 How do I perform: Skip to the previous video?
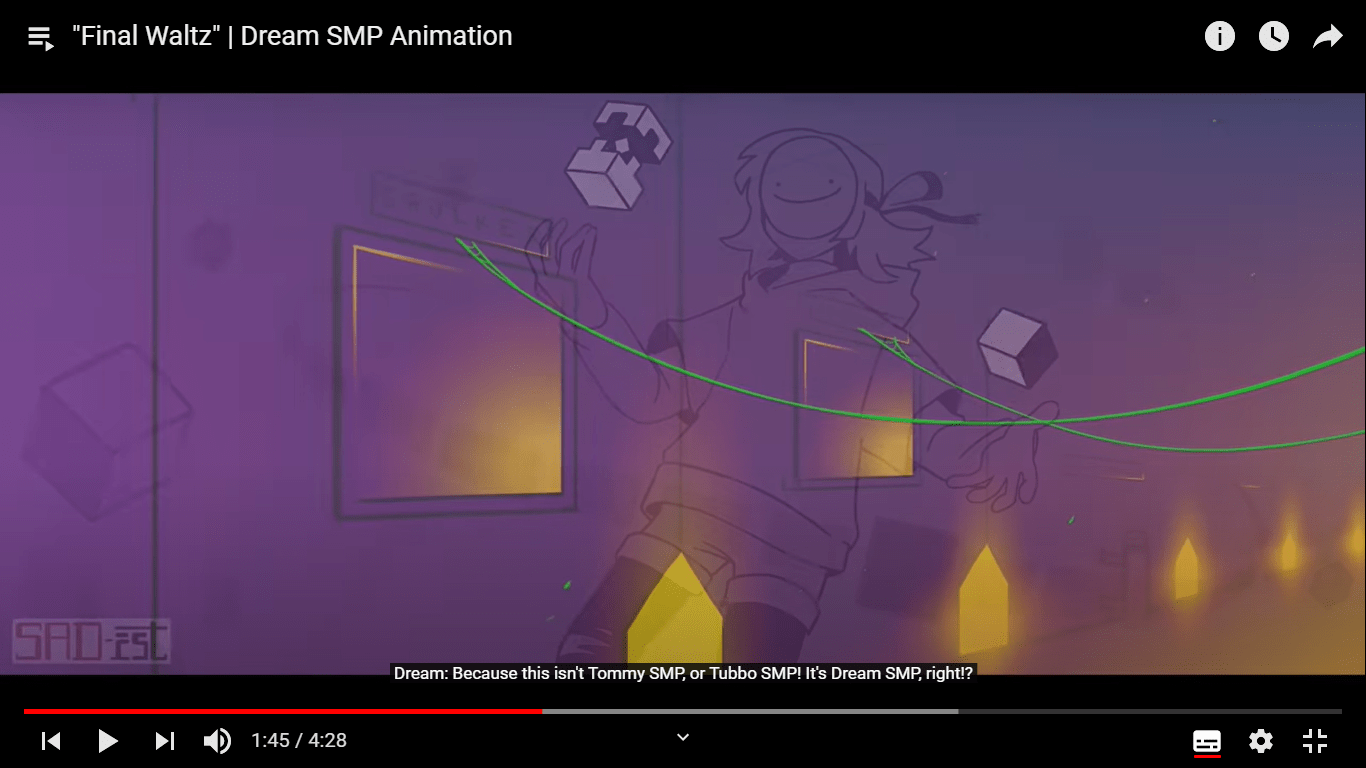pyautogui.click(x=51, y=741)
